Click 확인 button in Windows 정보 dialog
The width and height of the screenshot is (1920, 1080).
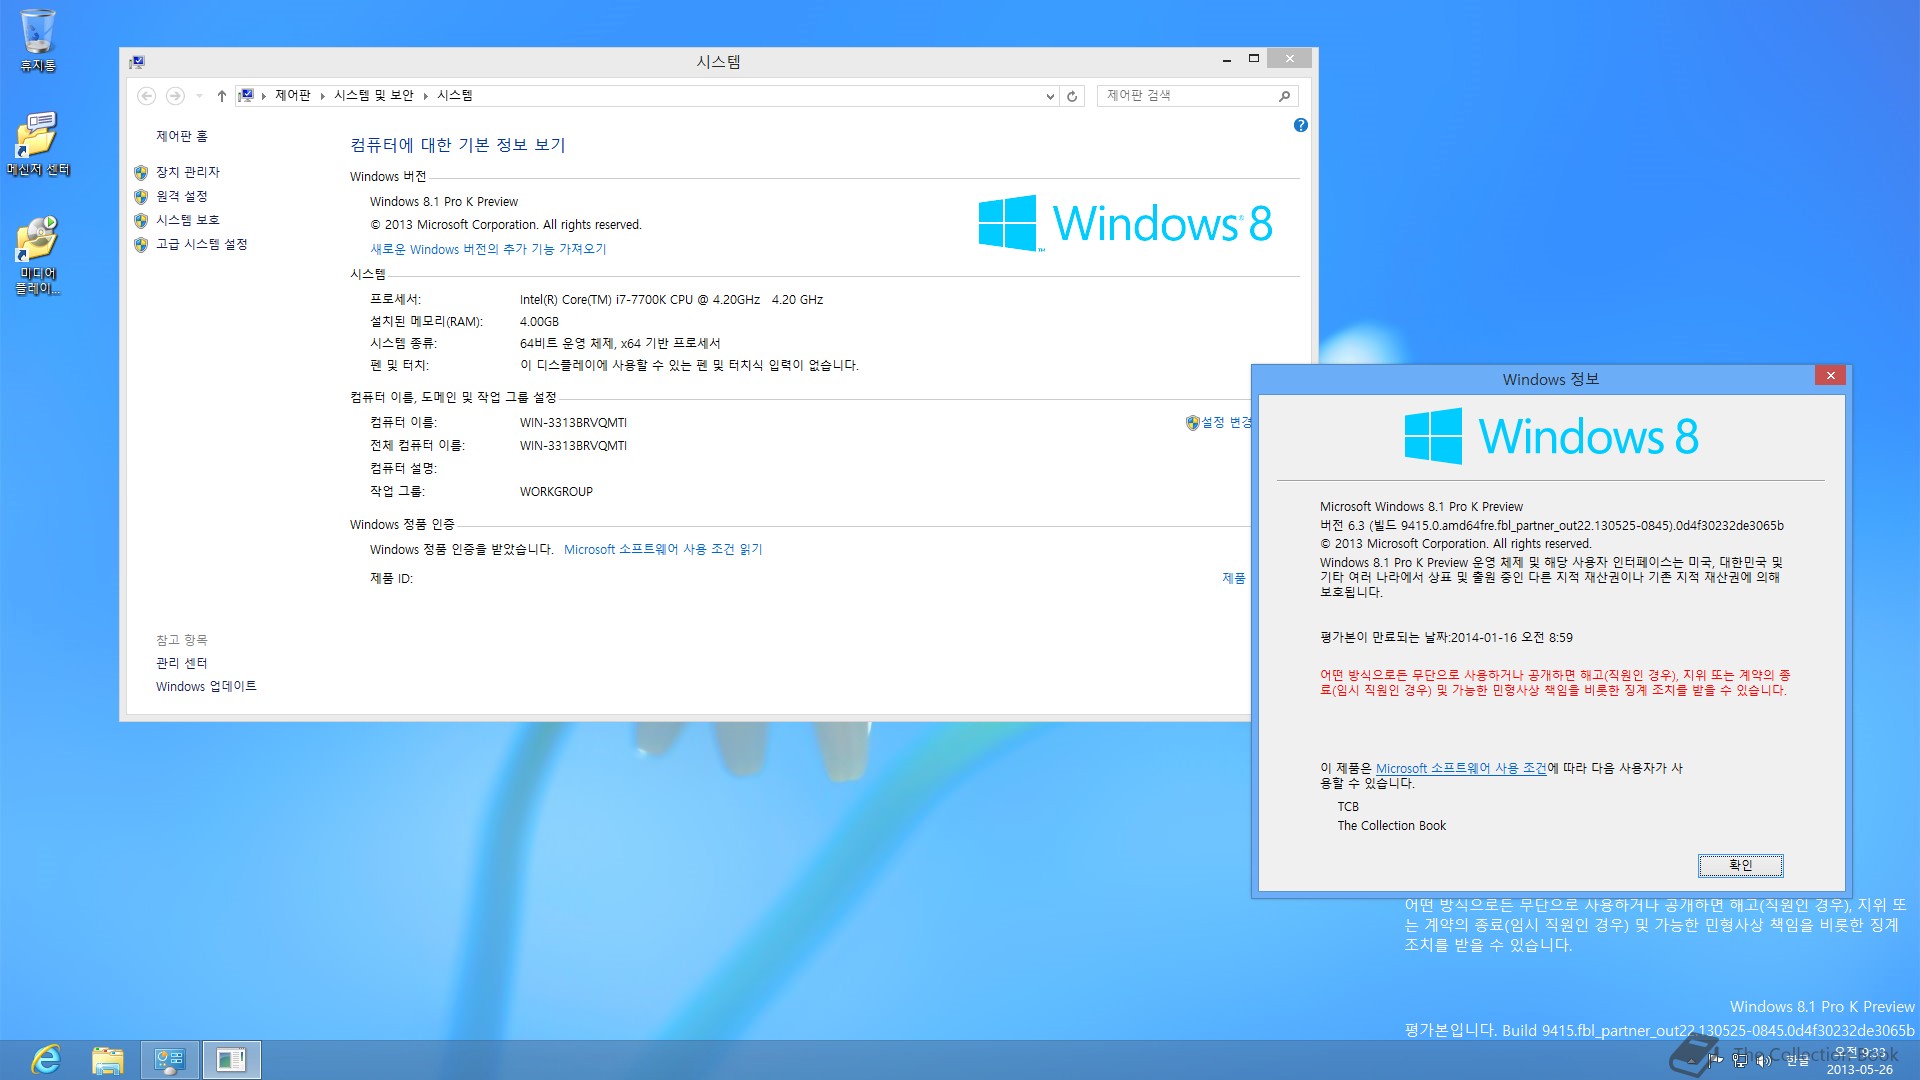click(1740, 865)
